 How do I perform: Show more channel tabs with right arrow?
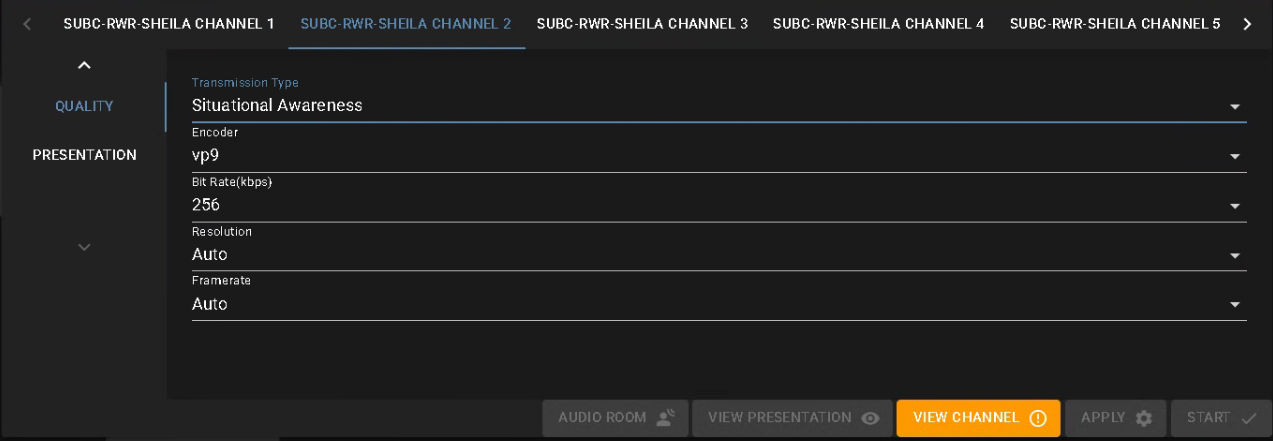coord(1247,24)
